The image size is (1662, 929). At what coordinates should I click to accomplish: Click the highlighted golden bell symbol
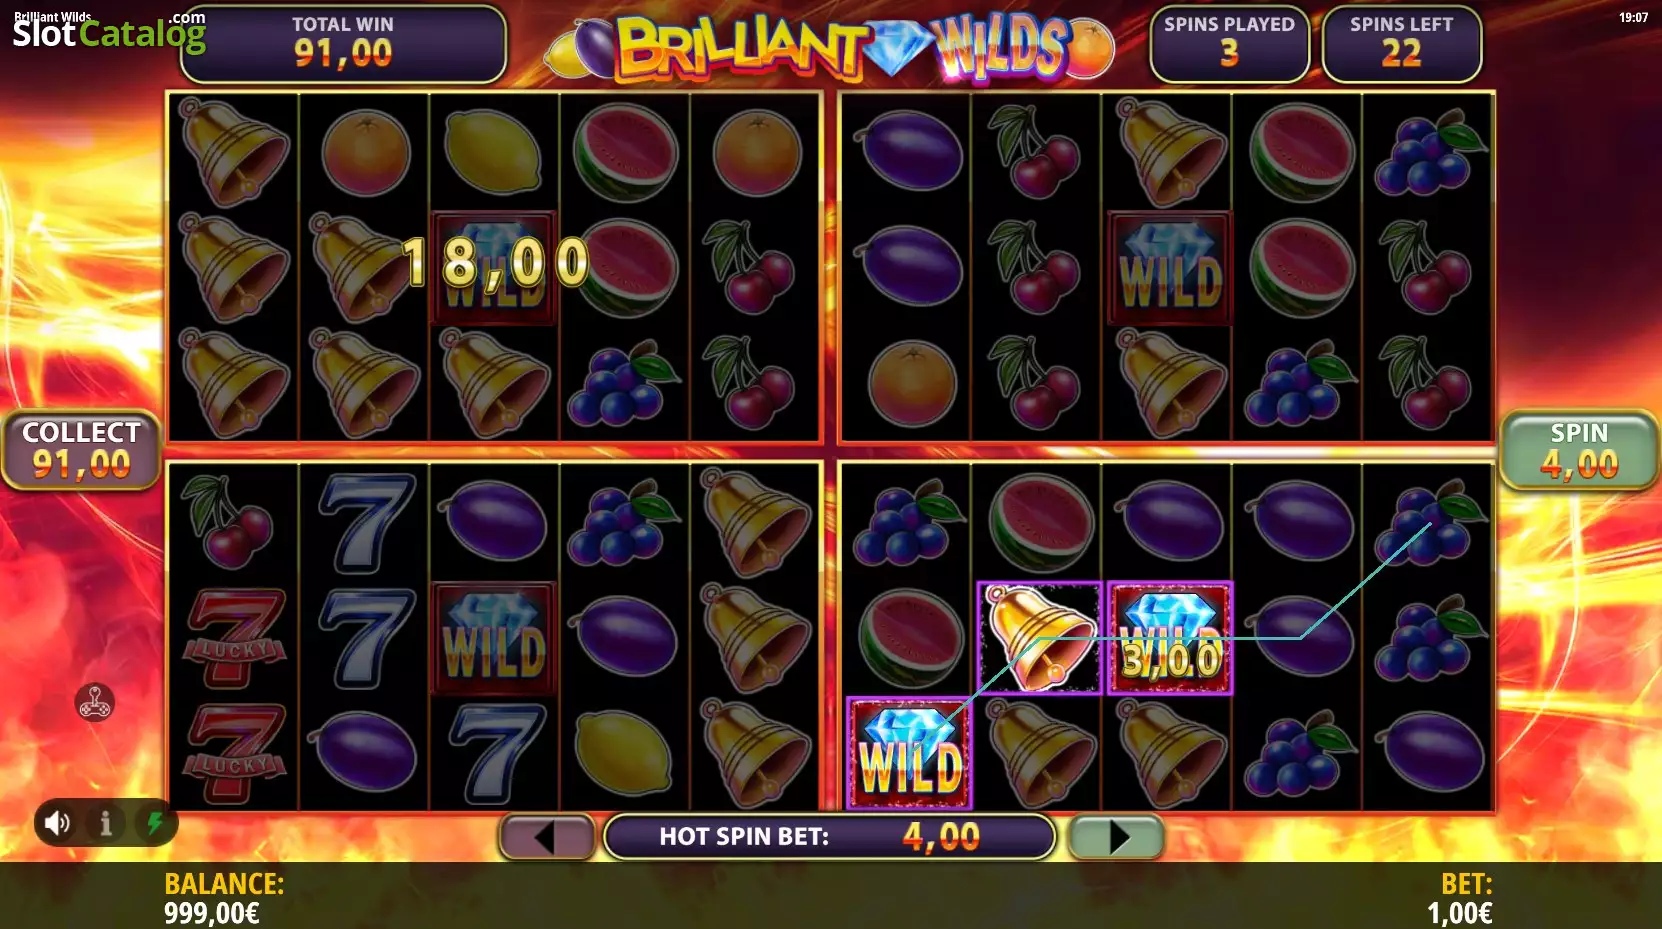click(1040, 638)
